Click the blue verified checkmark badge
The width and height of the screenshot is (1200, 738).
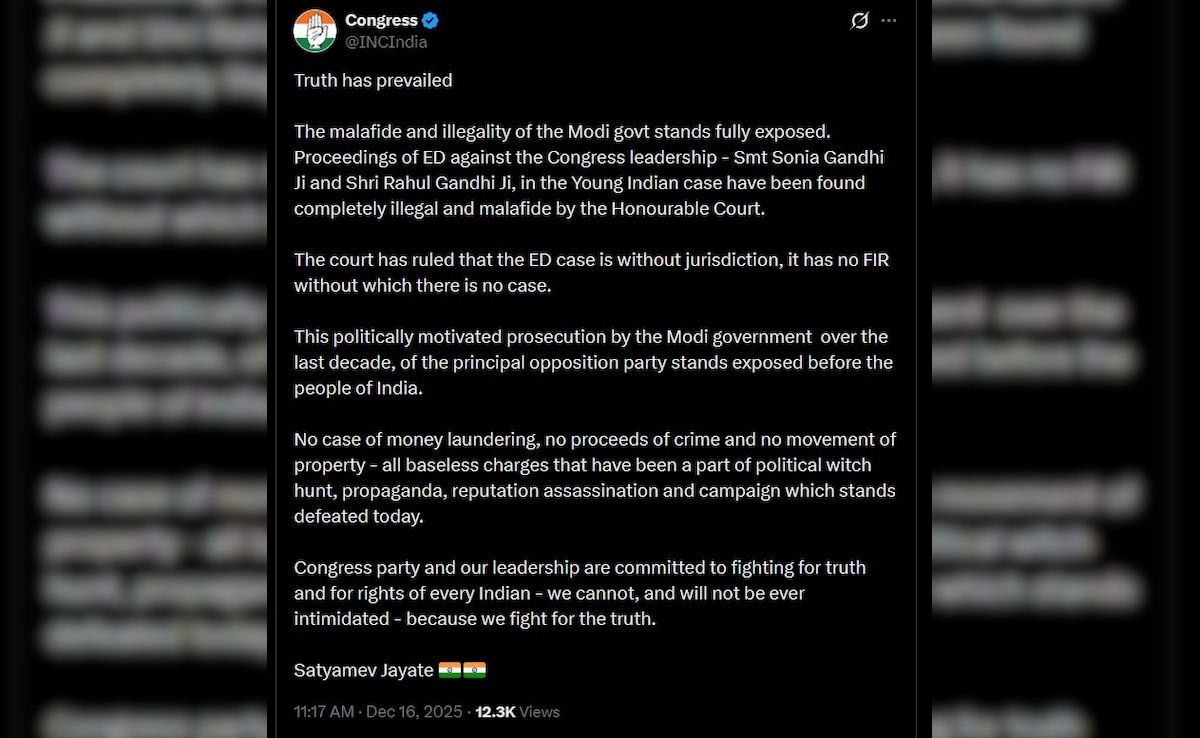[430, 20]
